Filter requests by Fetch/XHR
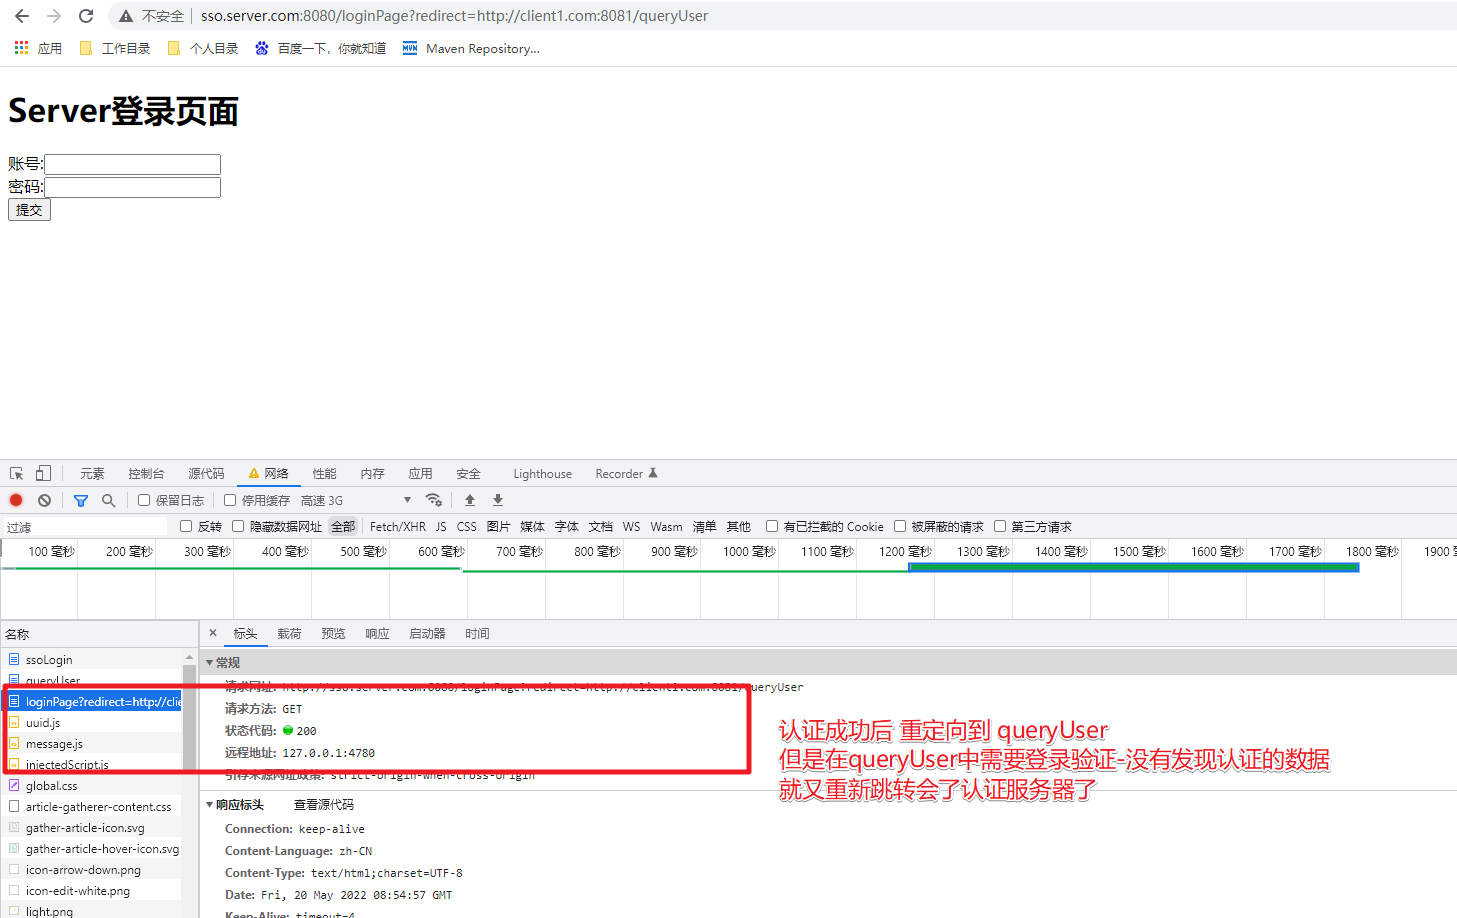 (398, 527)
